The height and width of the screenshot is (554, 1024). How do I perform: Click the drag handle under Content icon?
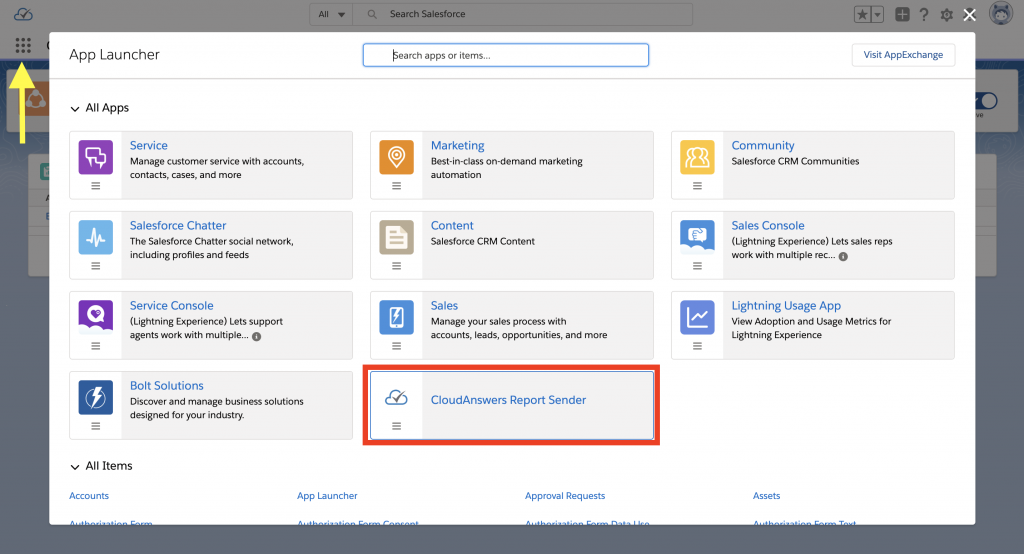pyautogui.click(x=396, y=266)
